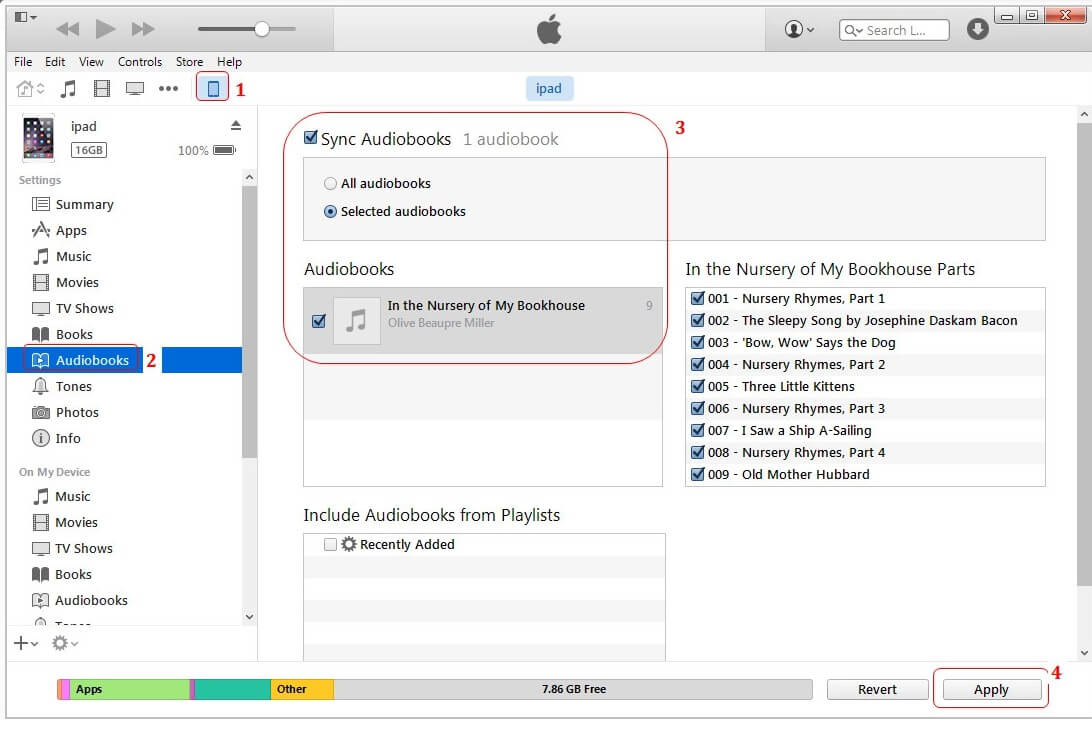The height and width of the screenshot is (729, 1092).
Task: Toggle 001 - Nursery Rhymes, Part 1
Action: (697, 298)
